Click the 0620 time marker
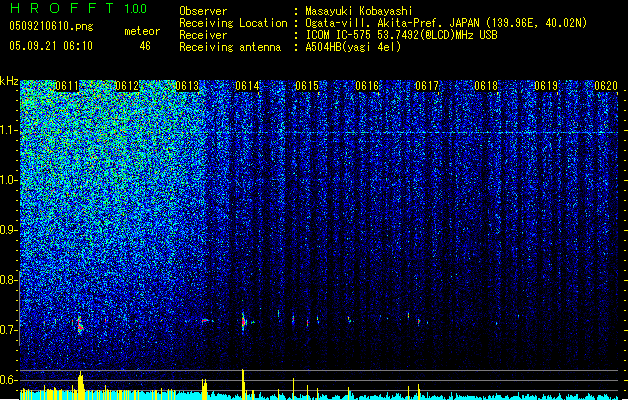This screenshot has height=400, width=629. point(606,86)
